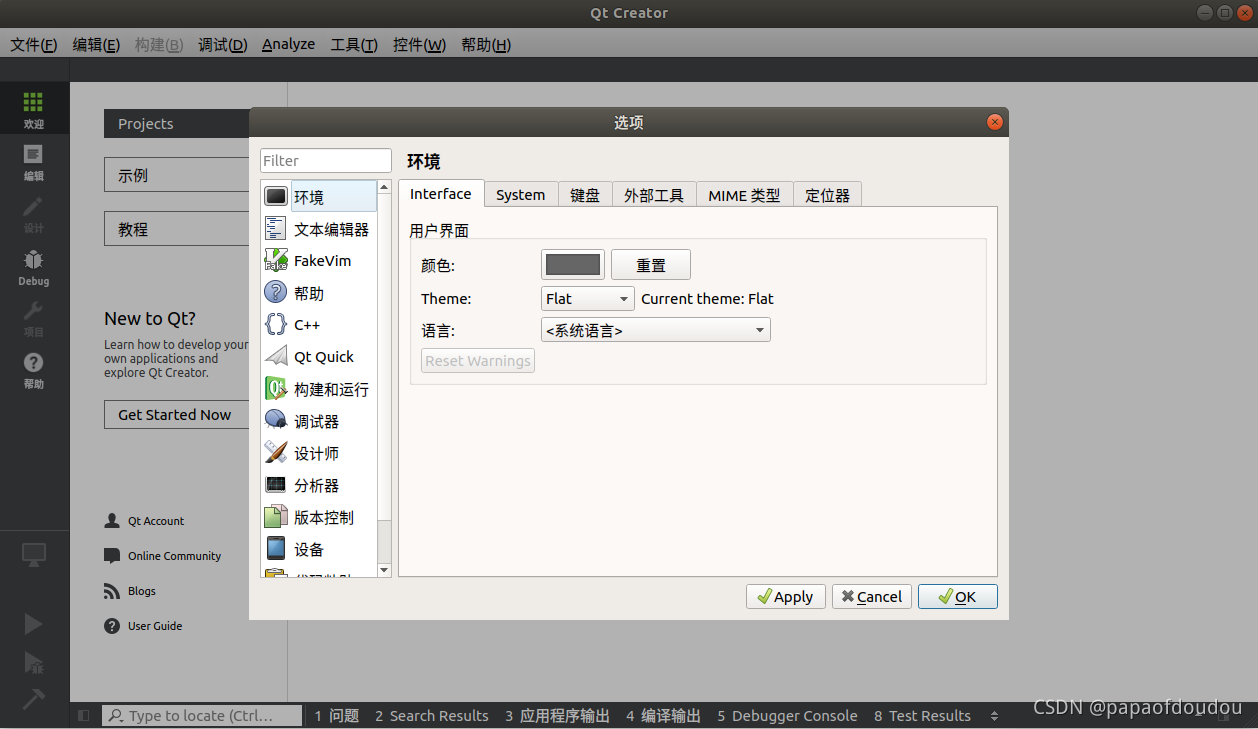
Task: Switch to the MIME 类型 tab
Action: coord(745,195)
